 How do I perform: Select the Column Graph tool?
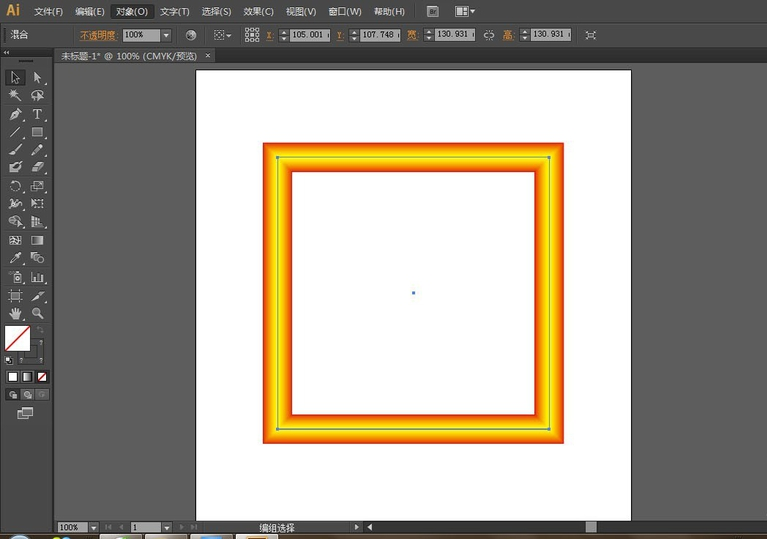click(x=37, y=277)
